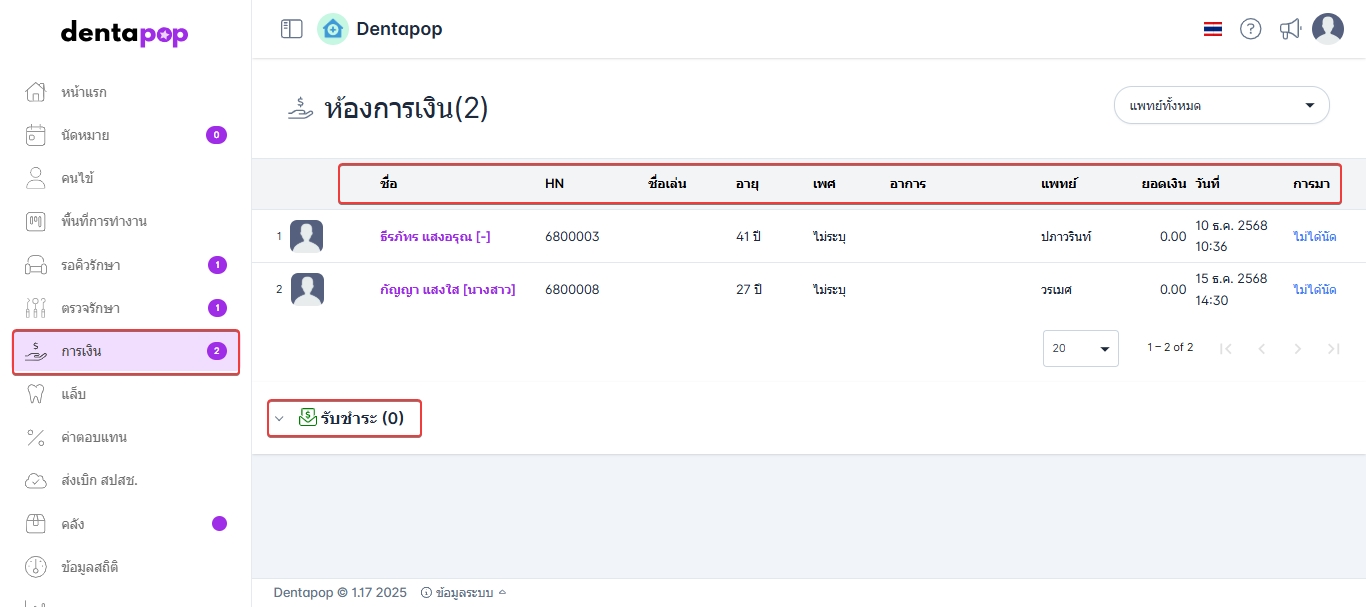Open ค่าตอบแทน percent icon menu
The width and height of the screenshot is (1366, 607).
coord(93,437)
